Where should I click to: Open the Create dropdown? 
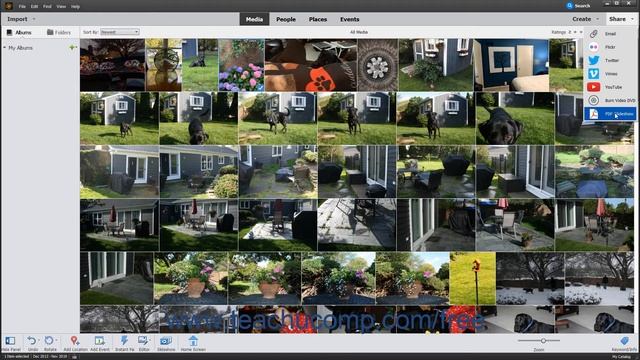pos(585,19)
